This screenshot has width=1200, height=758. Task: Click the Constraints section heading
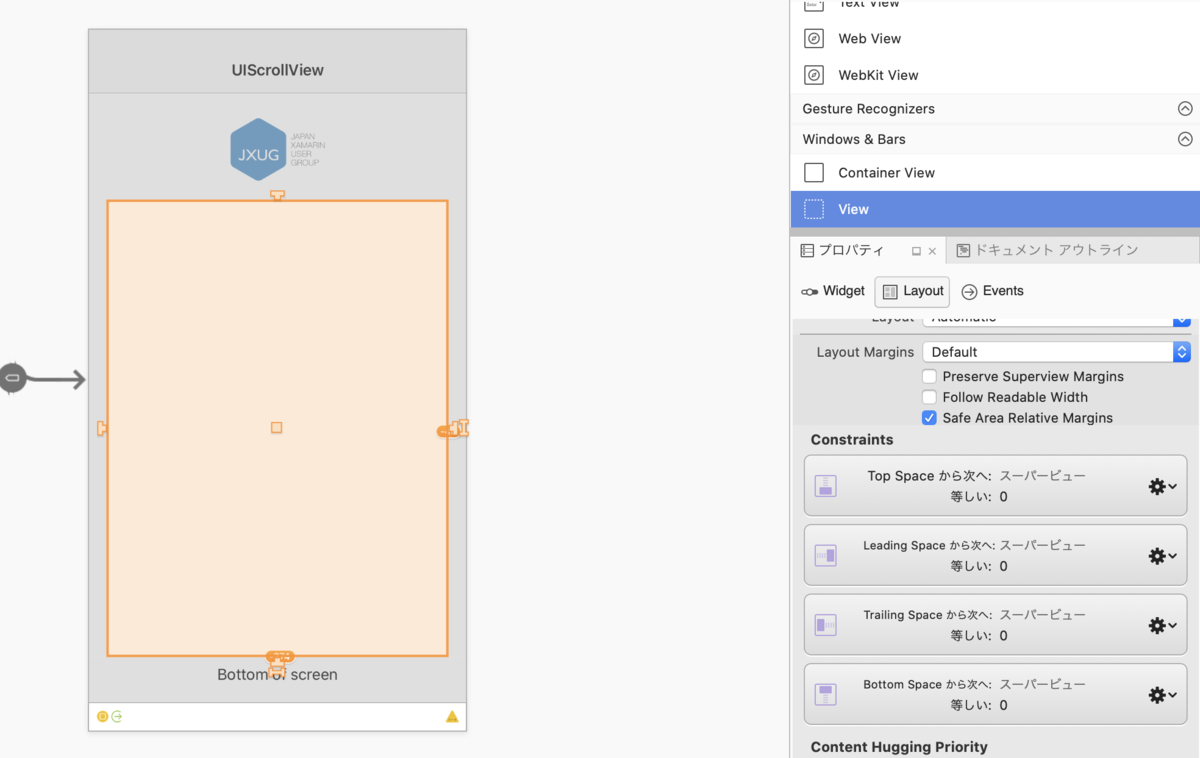[852, 440]
